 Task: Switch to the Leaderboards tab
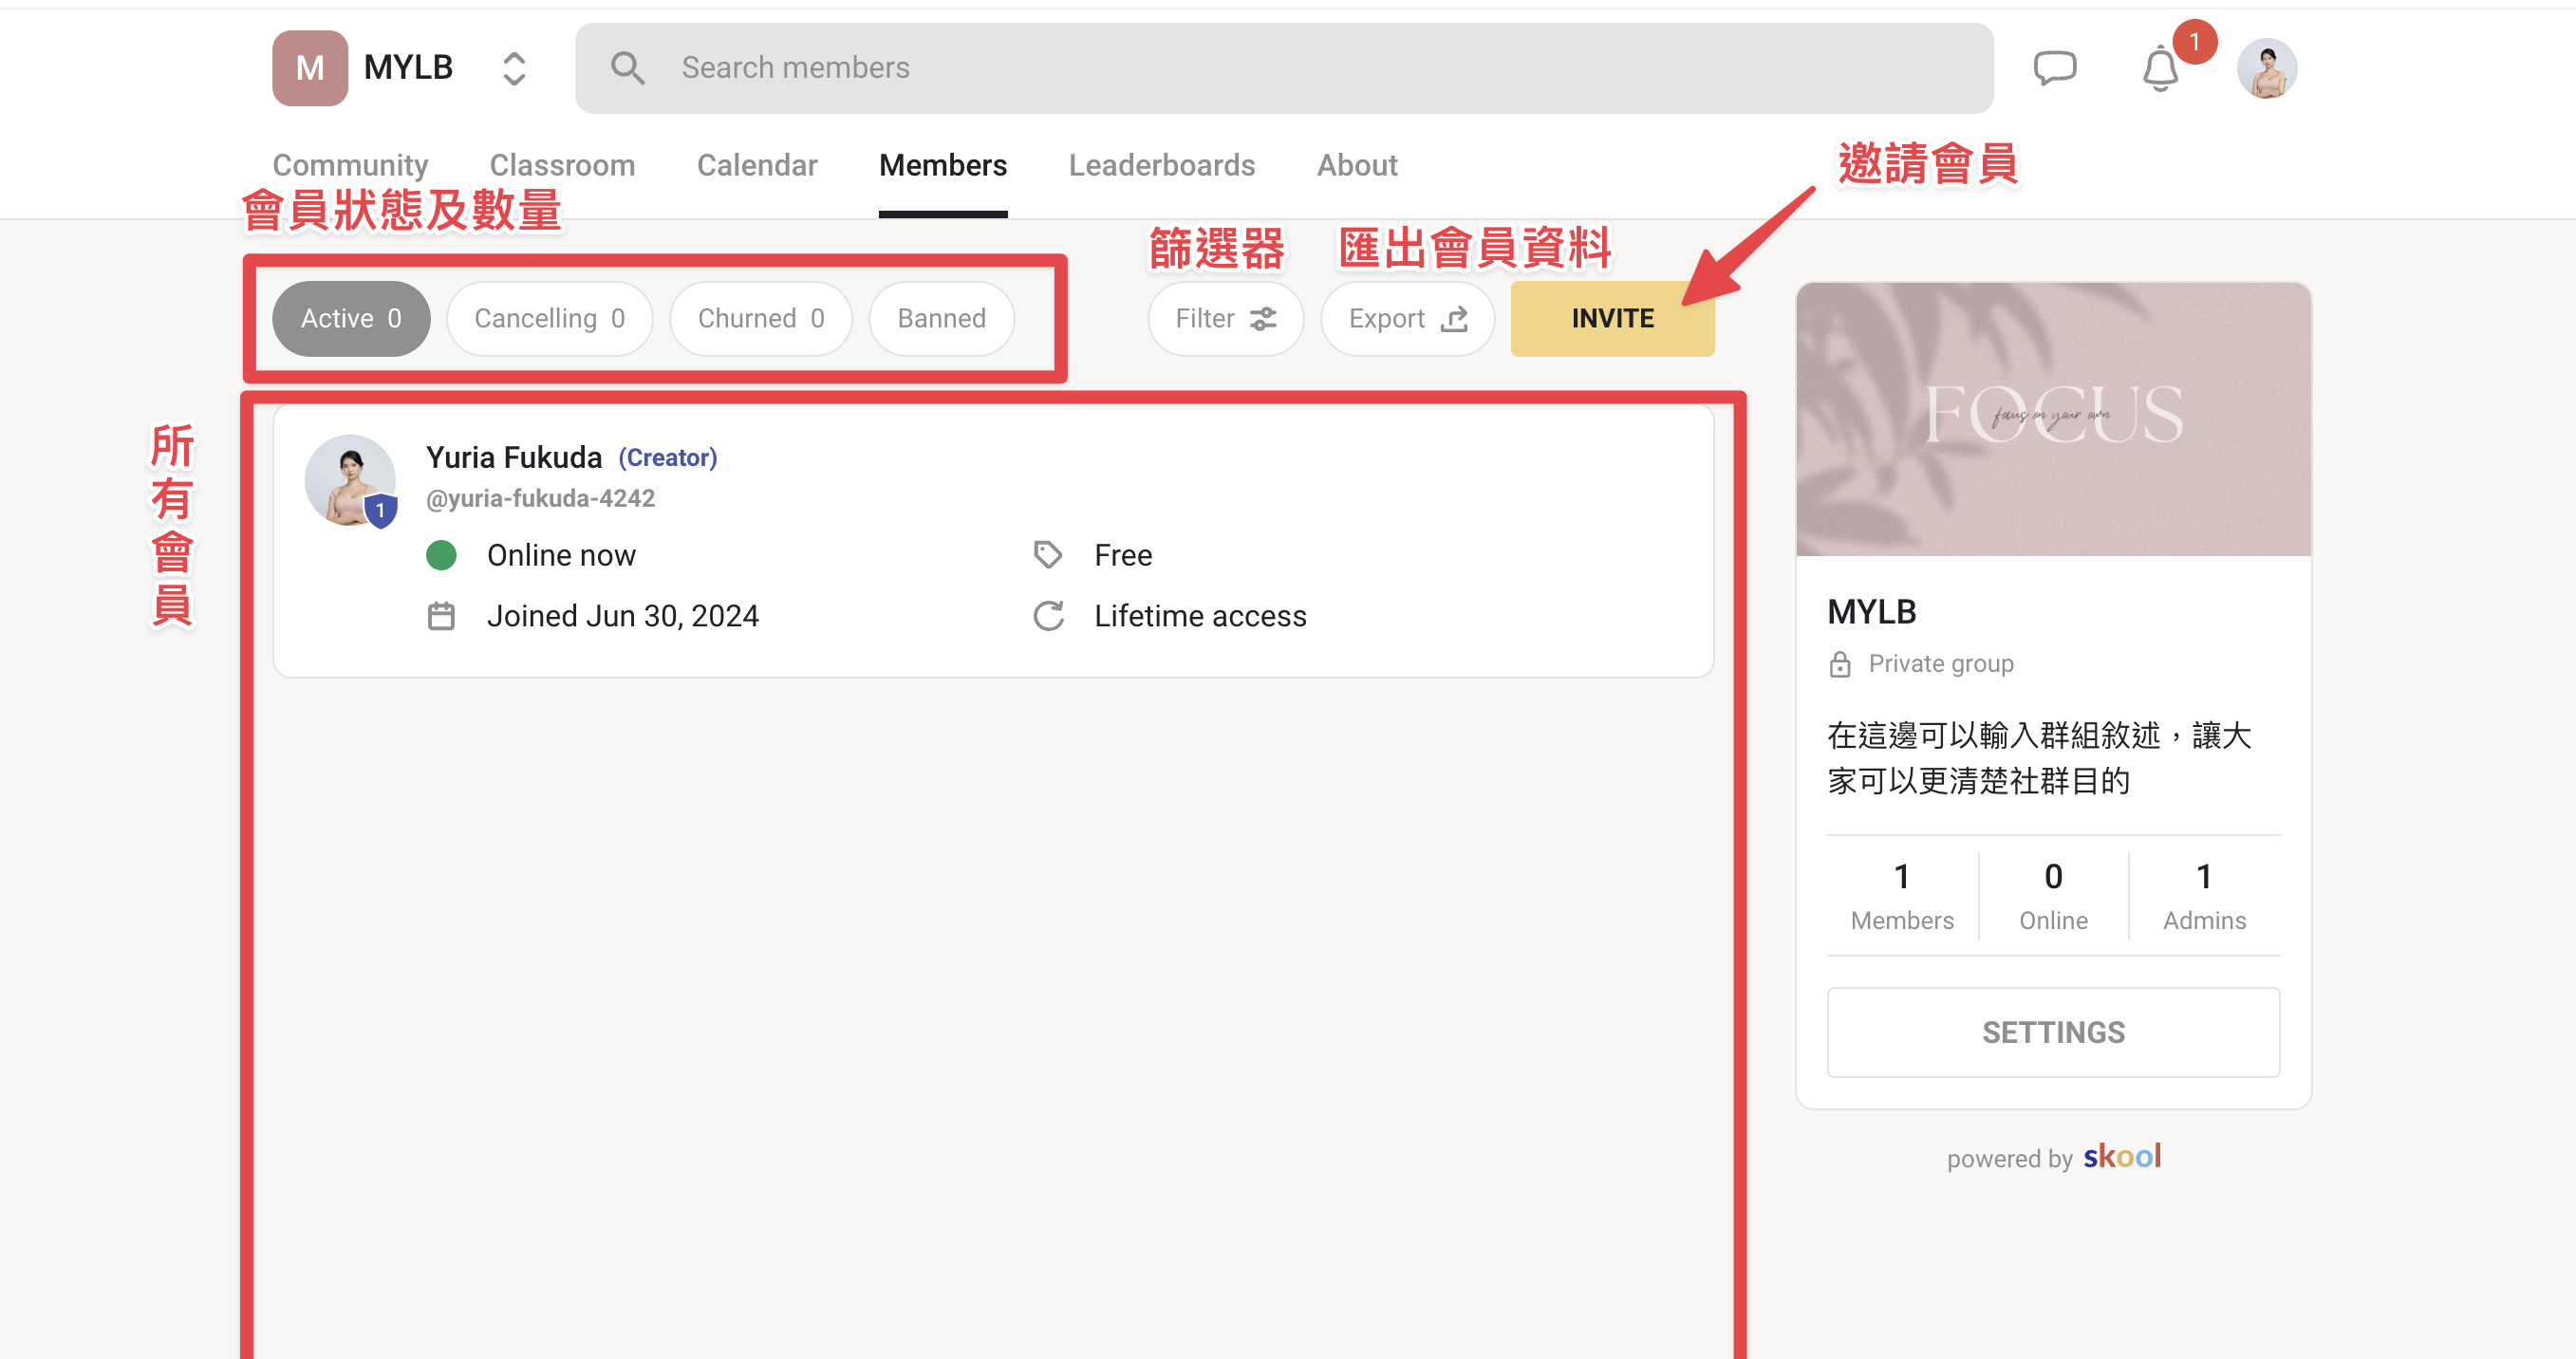click(1161, 165)
